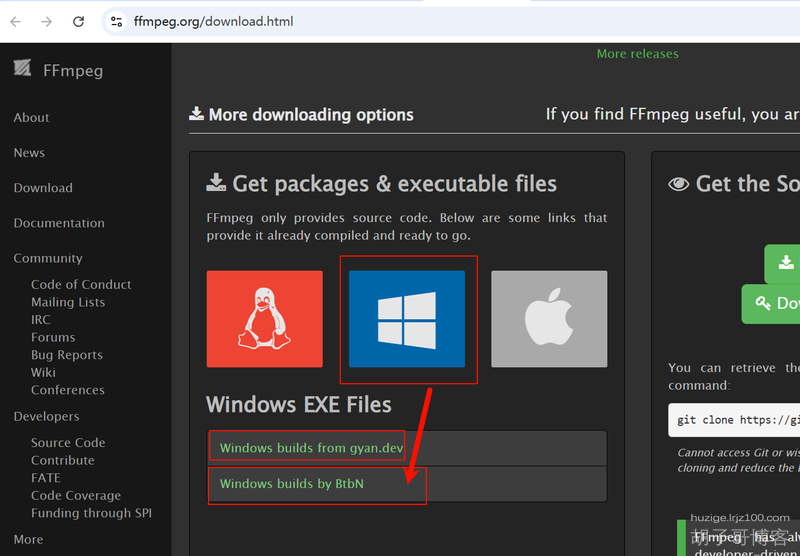This screenshot has width=800, height=556.
Task: Select the Apple macOS package tile
Action: [x=549, y=319]
